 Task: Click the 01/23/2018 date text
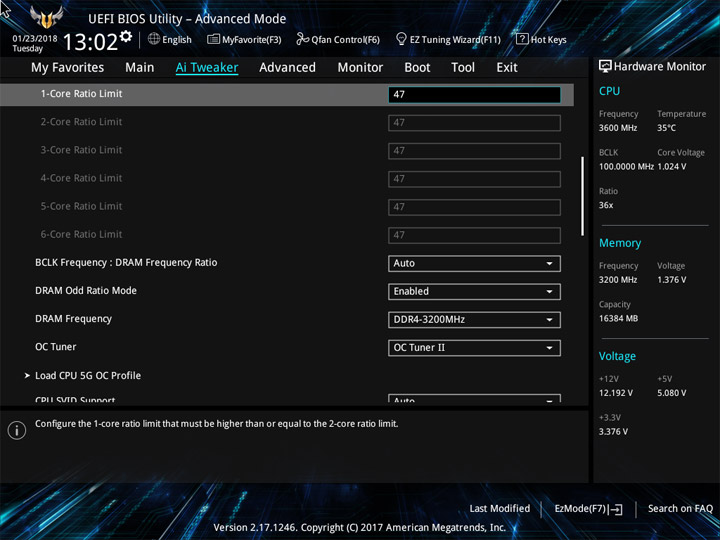tap(35, 39)
